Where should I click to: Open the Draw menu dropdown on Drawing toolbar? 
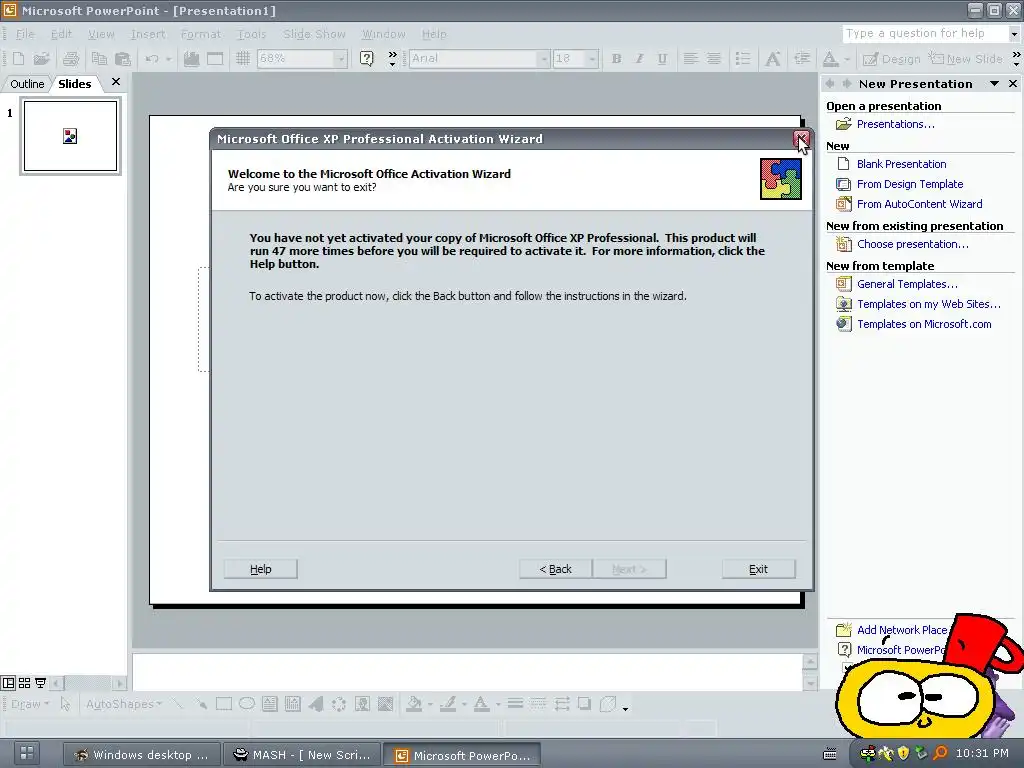(x=30, y=704)
